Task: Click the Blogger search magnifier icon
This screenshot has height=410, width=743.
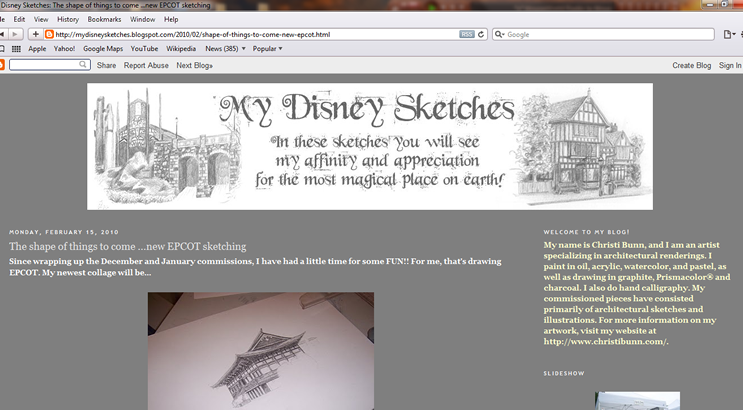Action: [83, 64]
